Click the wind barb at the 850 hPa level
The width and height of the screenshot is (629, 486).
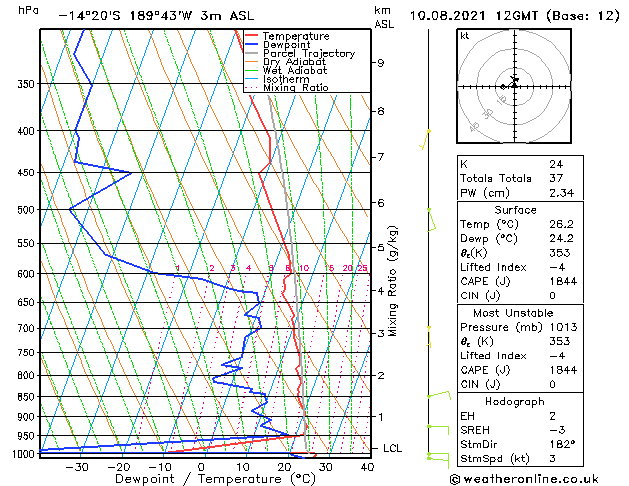tap(439, 395)
